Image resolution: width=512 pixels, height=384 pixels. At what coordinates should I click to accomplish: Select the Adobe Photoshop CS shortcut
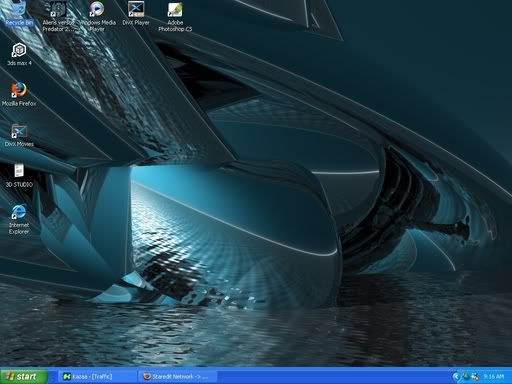pos(175,16)
